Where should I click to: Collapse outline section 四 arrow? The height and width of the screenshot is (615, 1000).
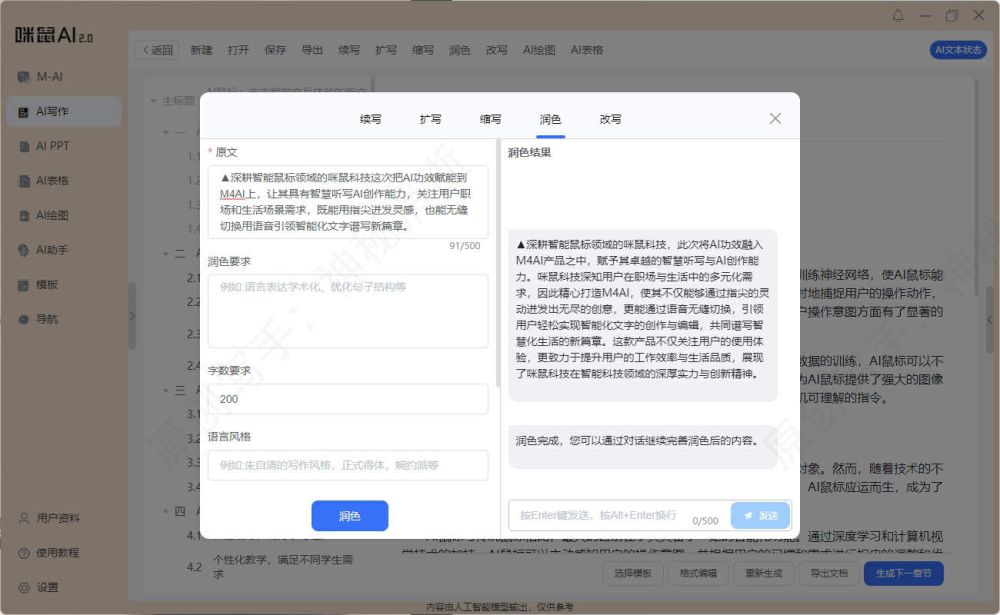[x=166, y=512]
